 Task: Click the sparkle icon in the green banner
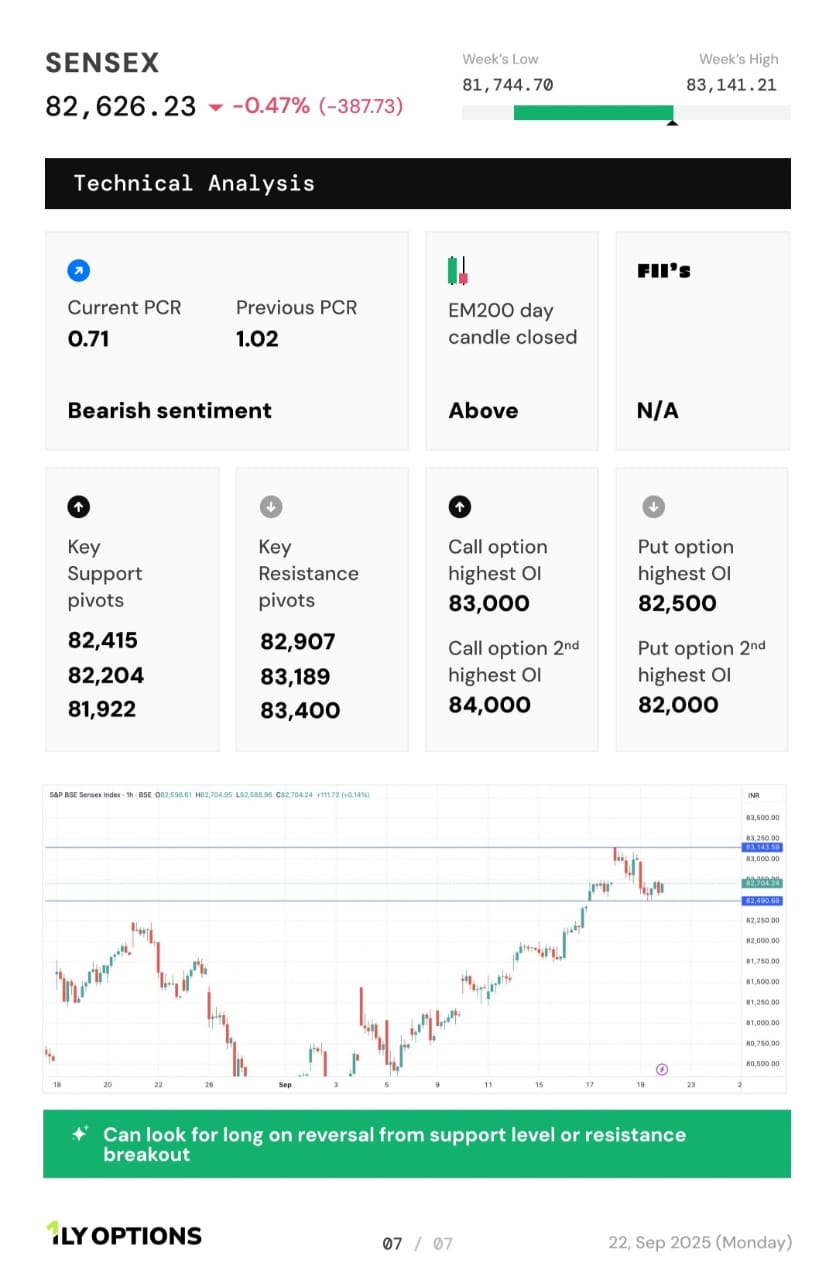[x=80, y=1134]
